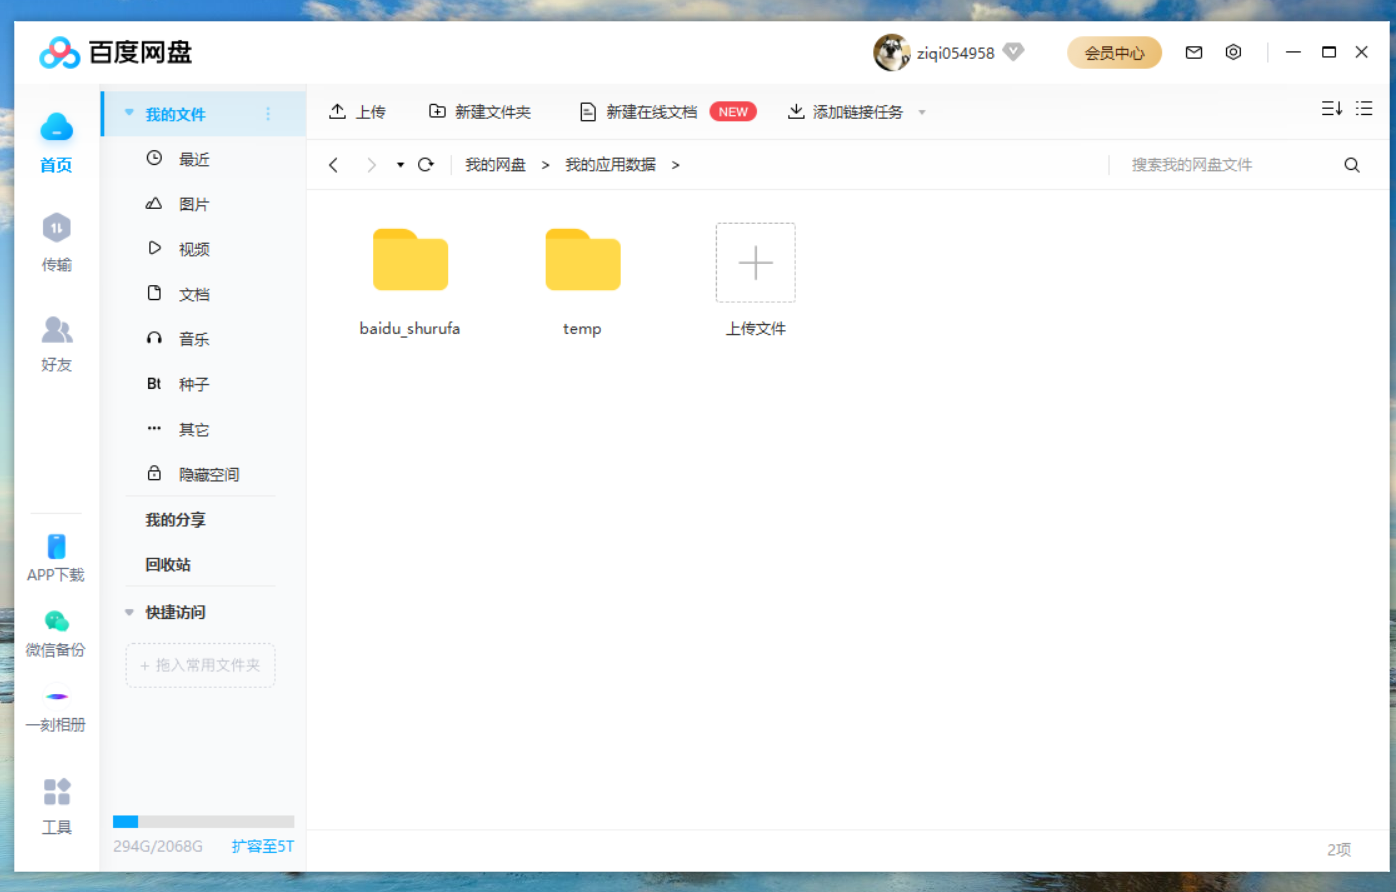
Task: Click the message envelope icon
Action: click(x=1193, y=52)
